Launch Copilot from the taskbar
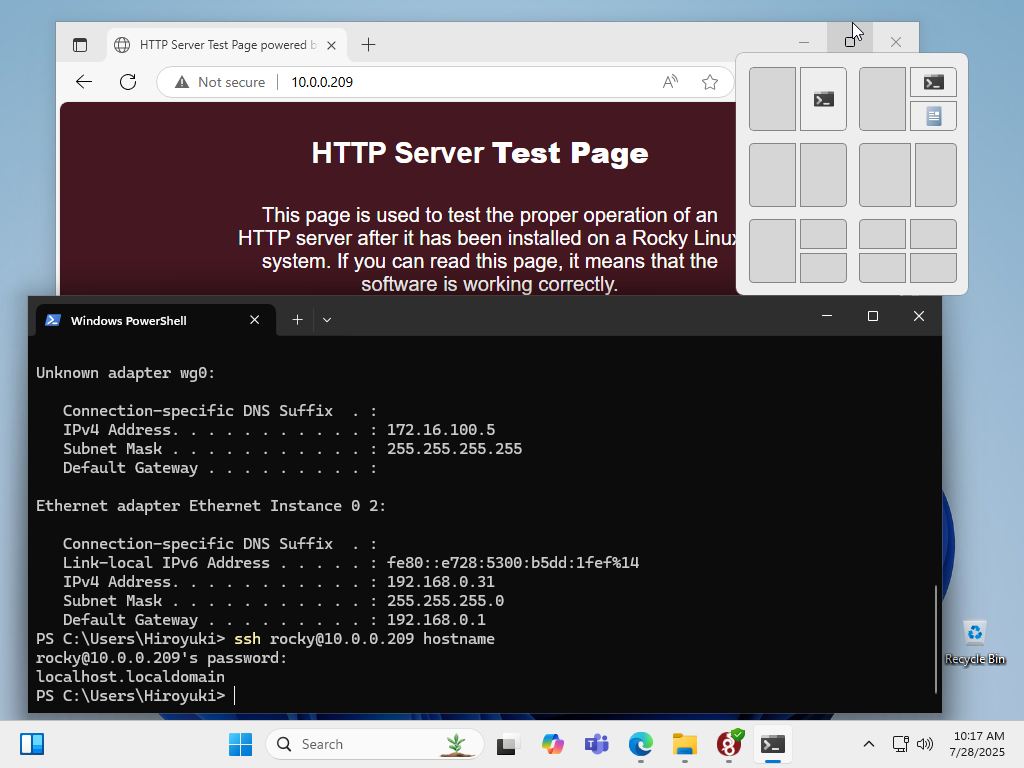Screen dimensions: 1024x768 click(552, 744)
